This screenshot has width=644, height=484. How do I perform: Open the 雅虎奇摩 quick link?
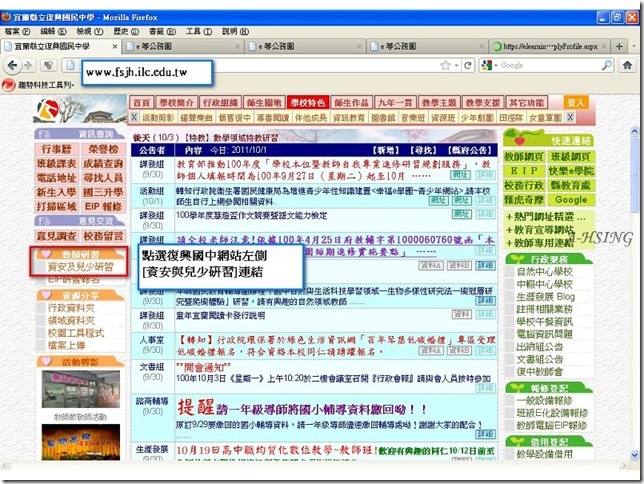pos(524,200)
